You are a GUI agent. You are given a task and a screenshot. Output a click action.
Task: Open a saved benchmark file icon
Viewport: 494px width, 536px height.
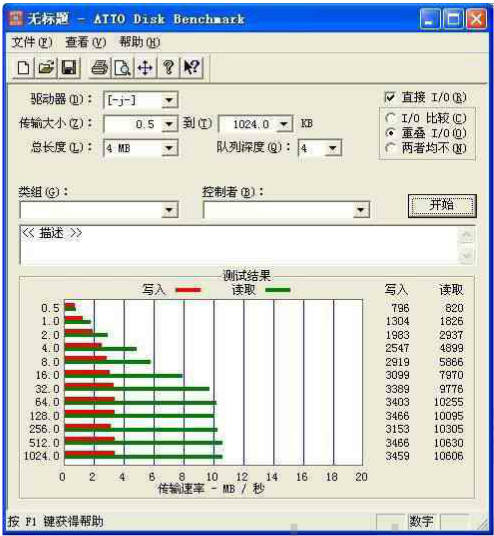[x=46, y=68]
